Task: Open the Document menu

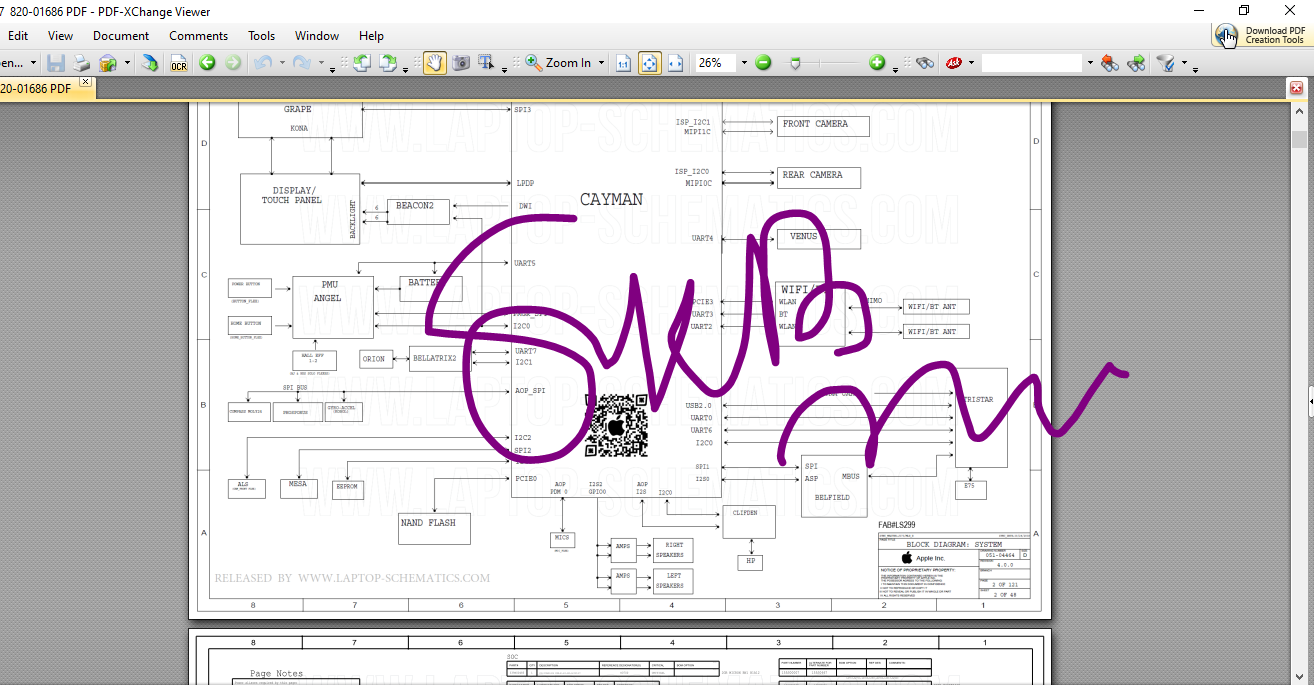Action: click(121, 35)
